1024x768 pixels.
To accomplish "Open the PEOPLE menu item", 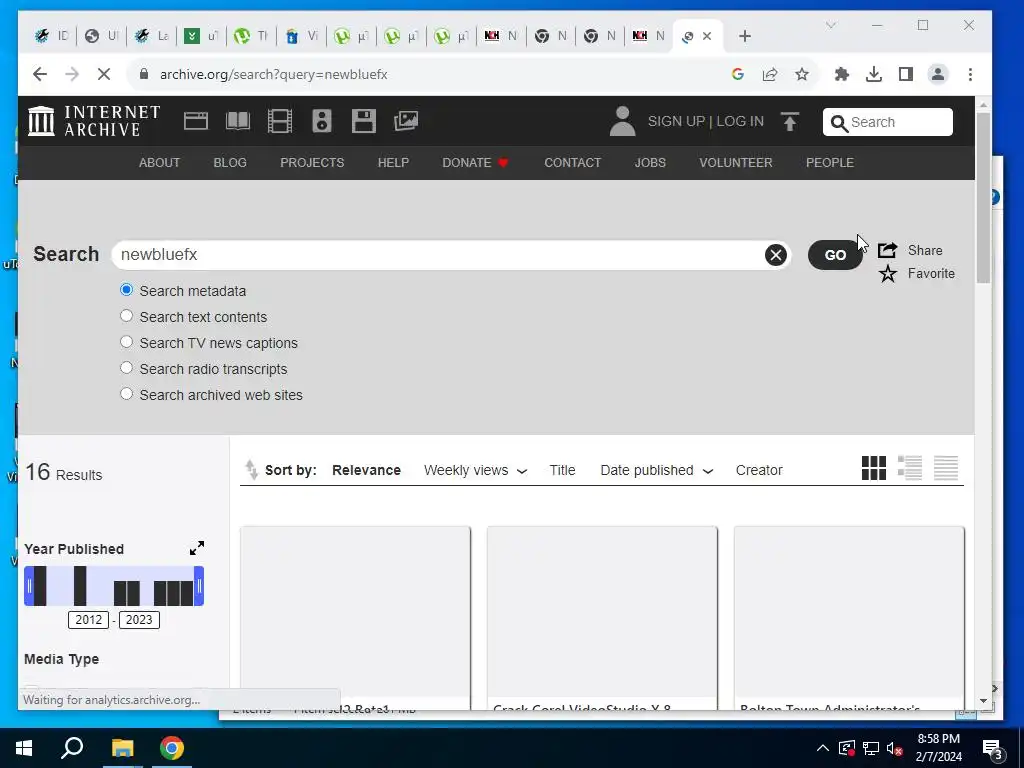I will click(830, 163).
